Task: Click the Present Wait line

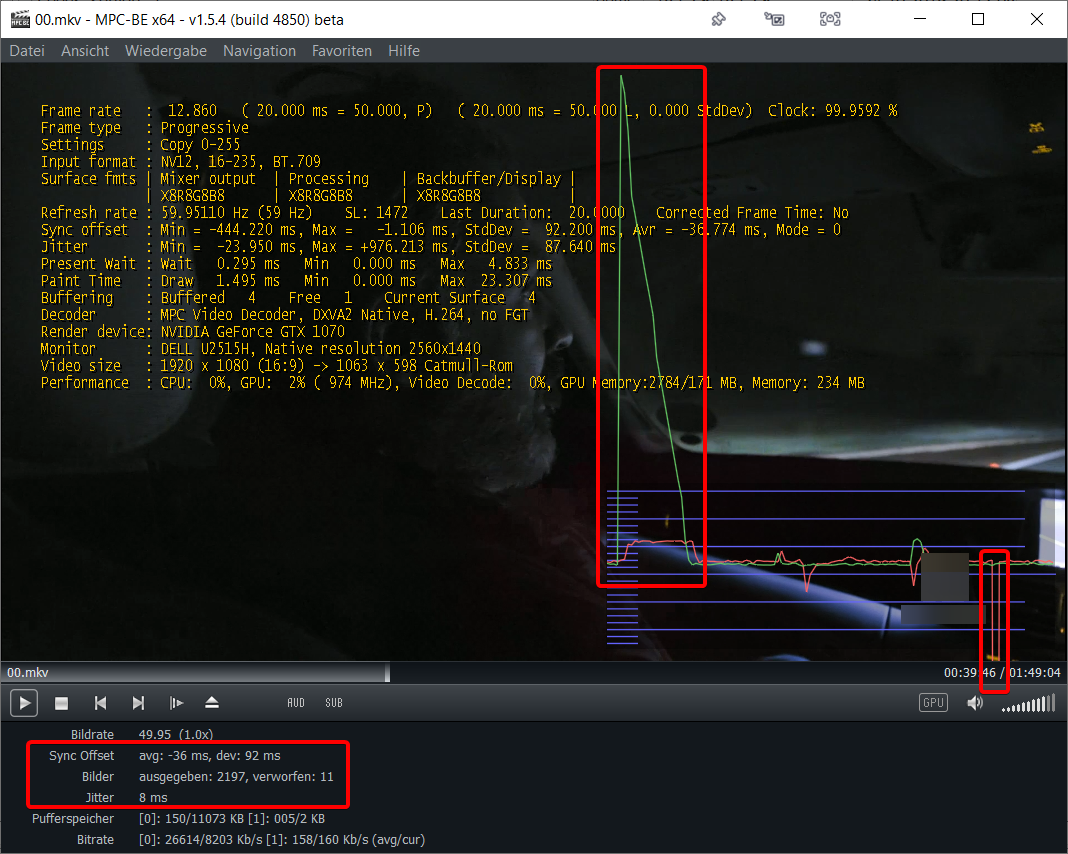Action: (x=296, y=264)
